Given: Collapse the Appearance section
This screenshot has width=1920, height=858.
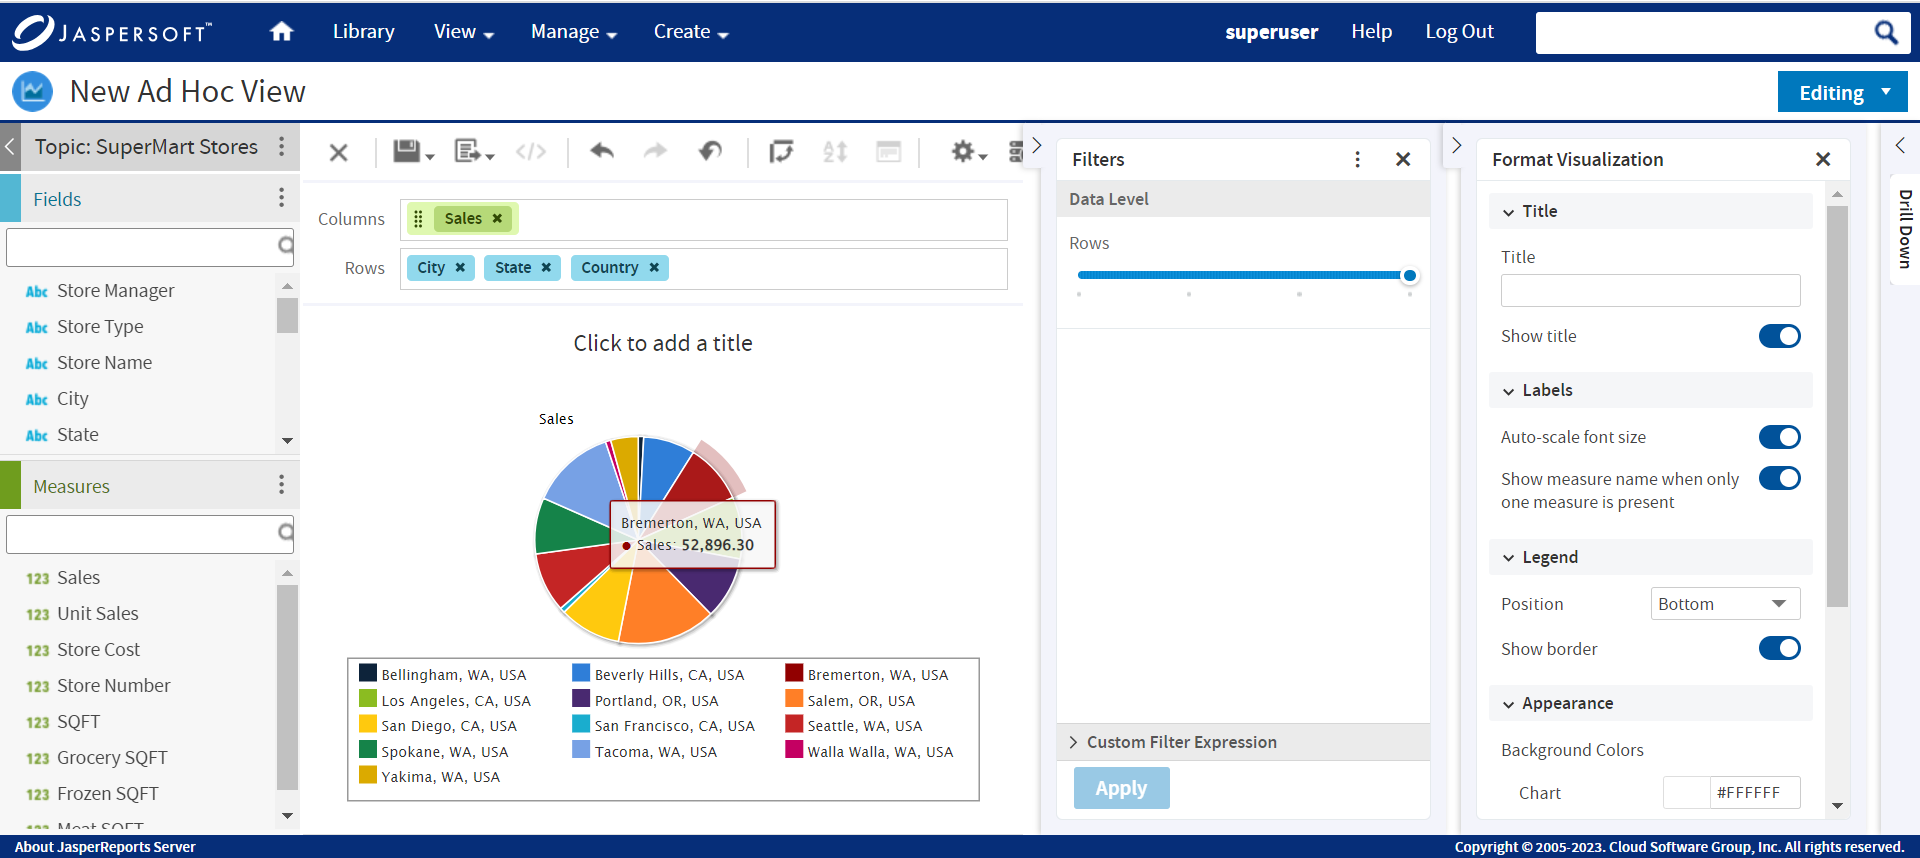Looking at the screenshot, I should point(1508,704).
